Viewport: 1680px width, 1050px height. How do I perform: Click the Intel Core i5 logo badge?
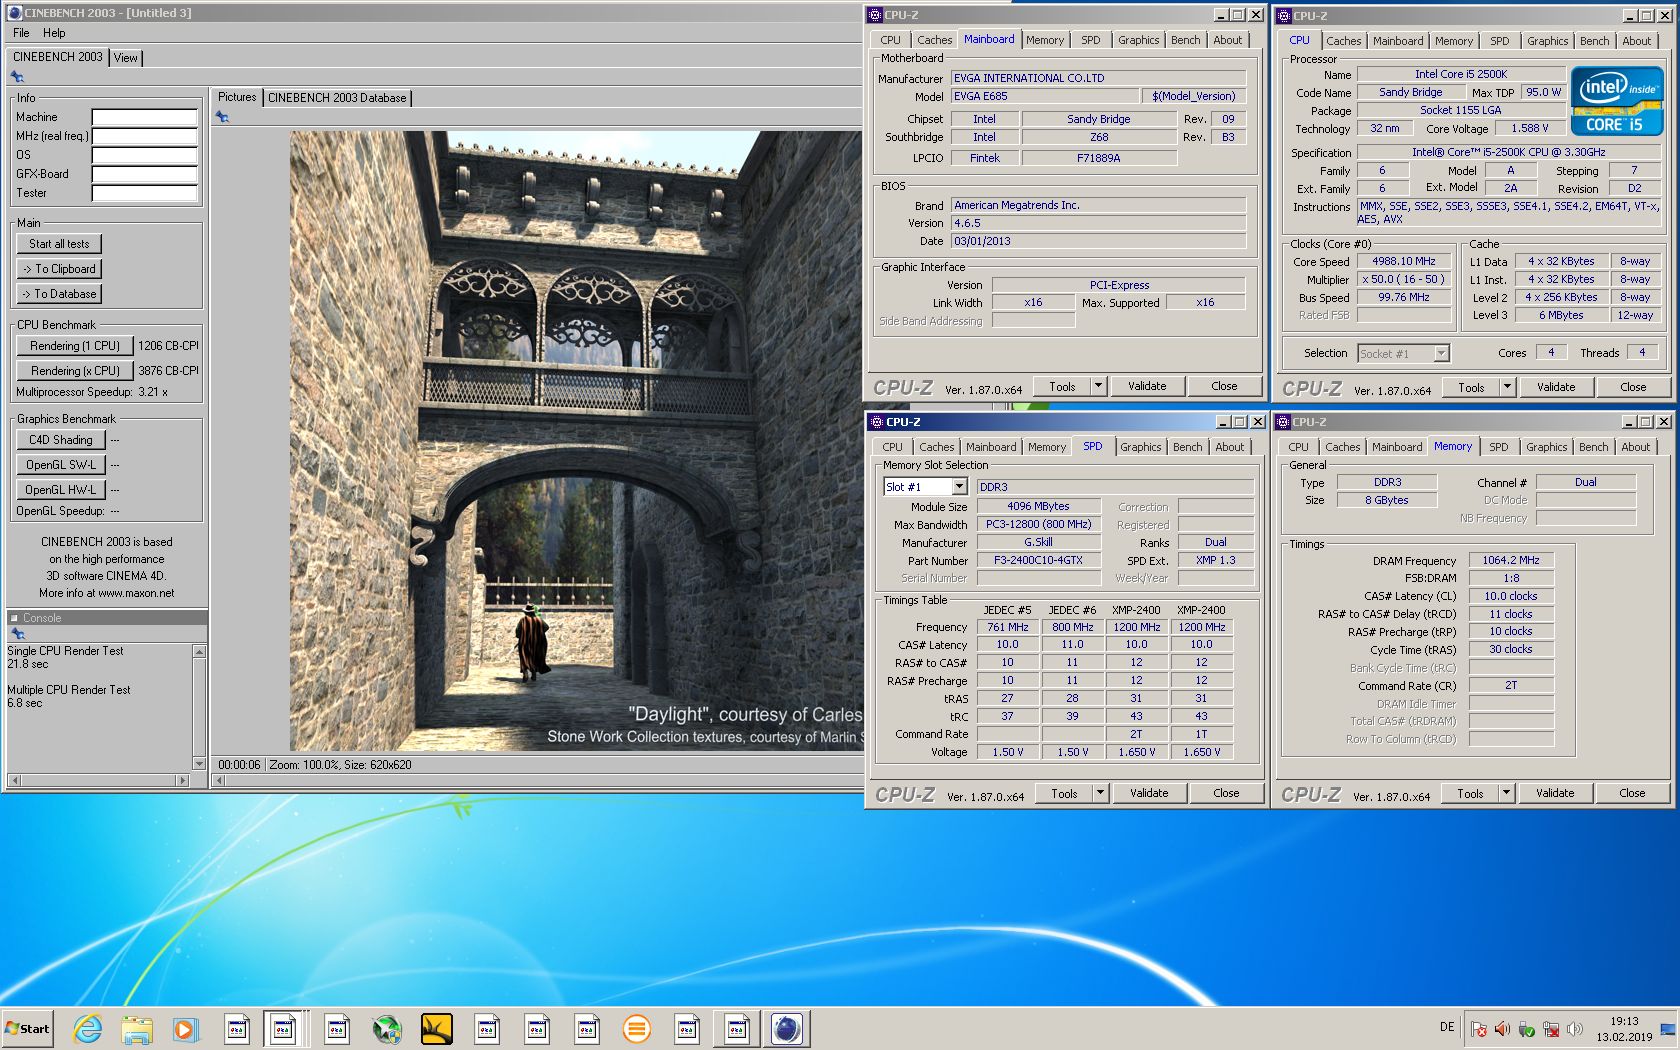1617,100
